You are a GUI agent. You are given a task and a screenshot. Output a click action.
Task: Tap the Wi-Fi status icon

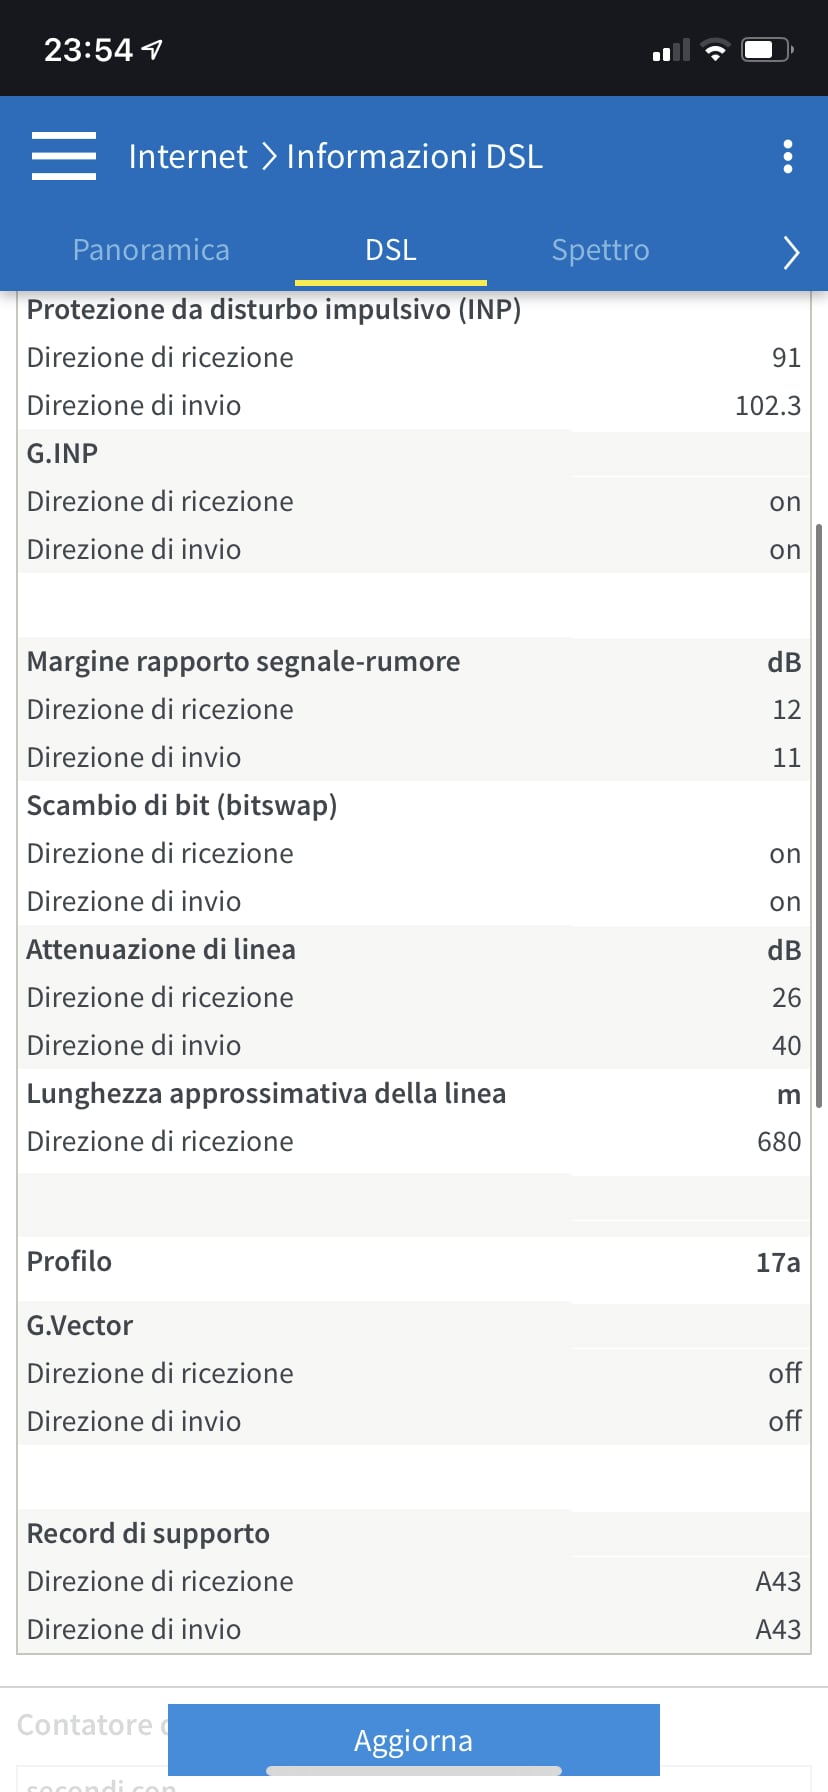click(715, 50)
